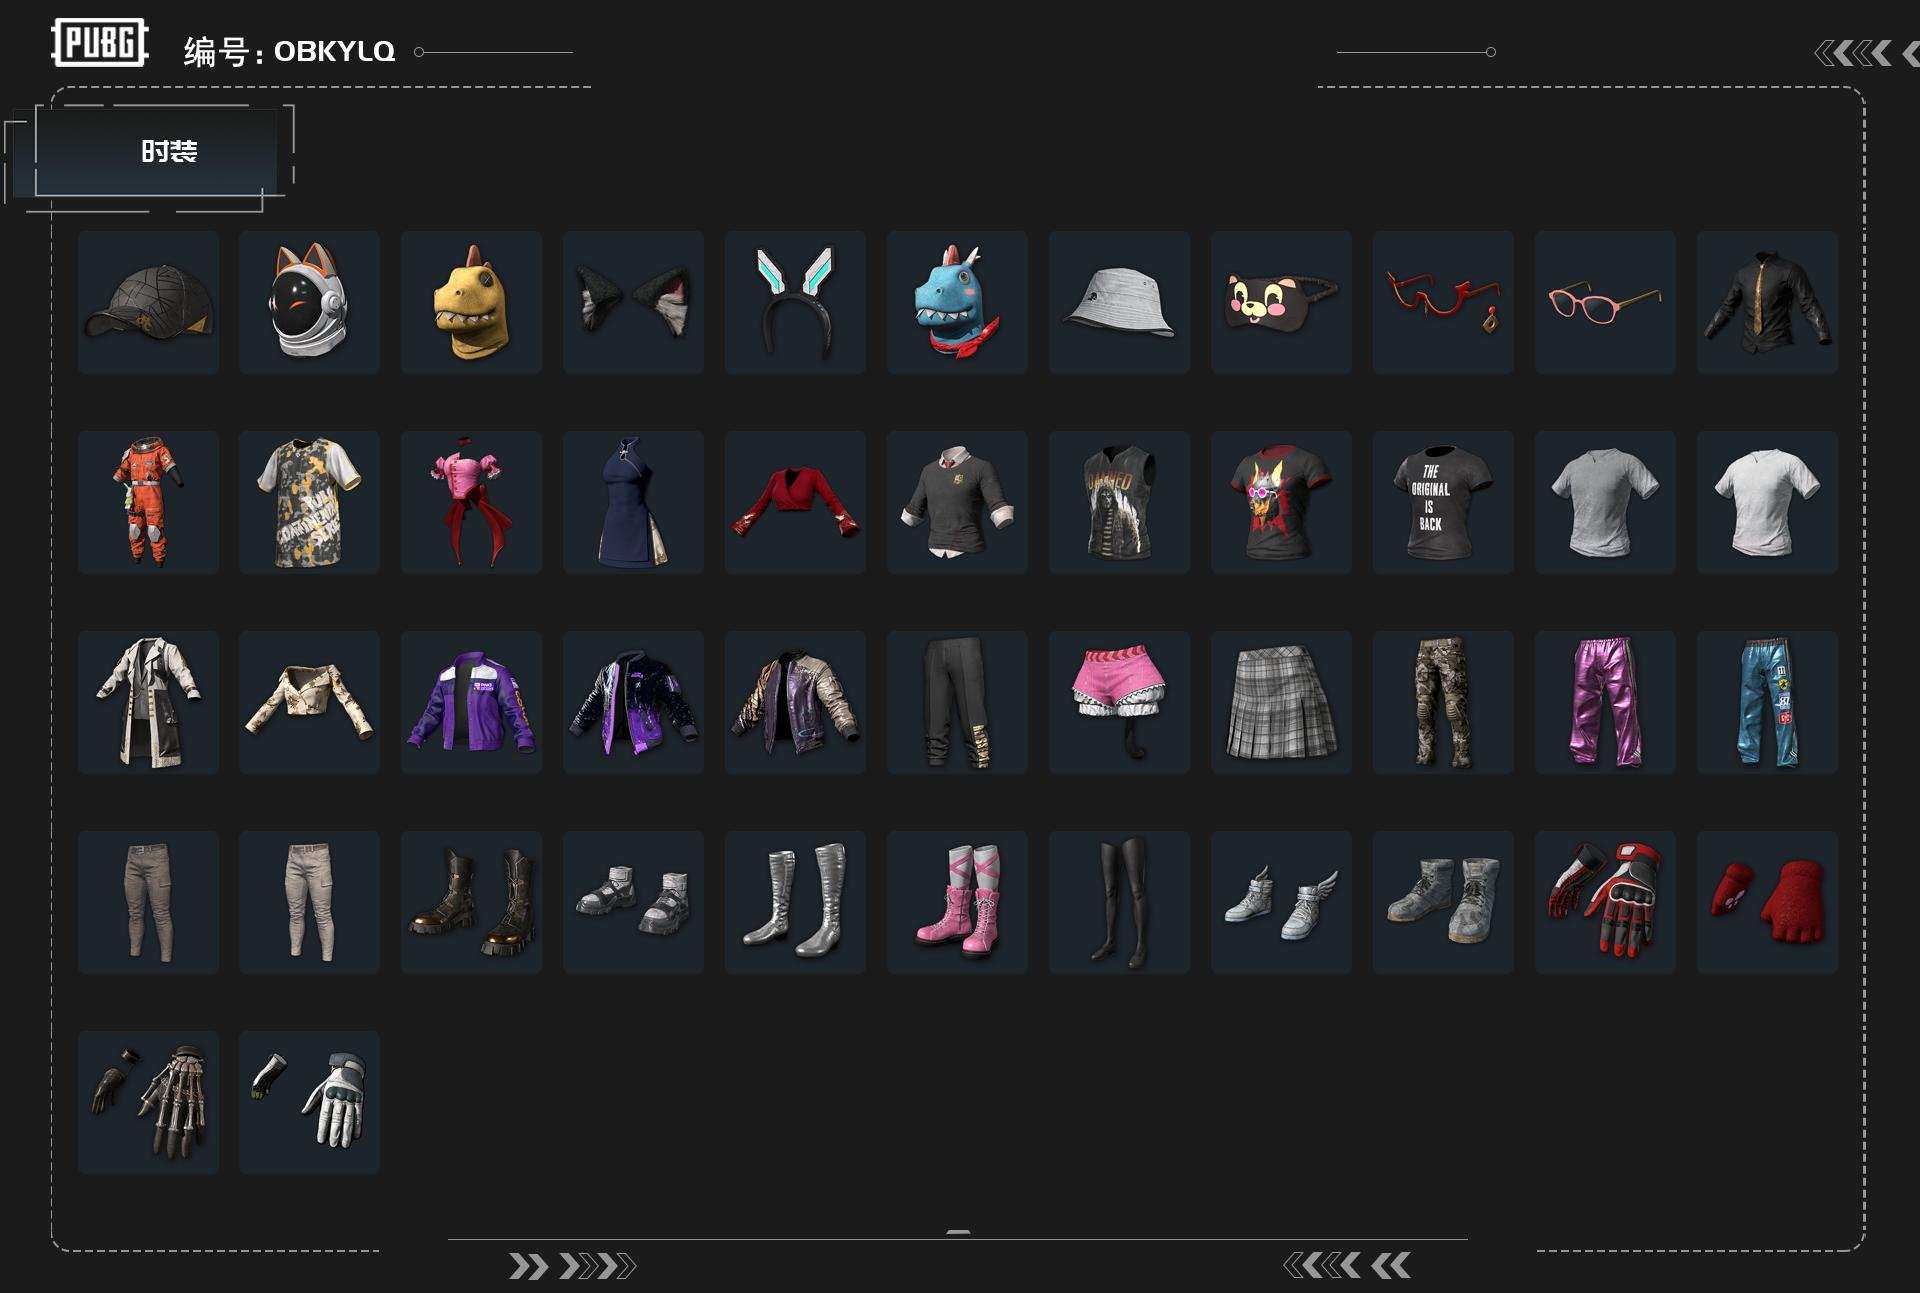Select the shiny magenta track pants
The image size is (1920, 1293).
[1605, 702]
